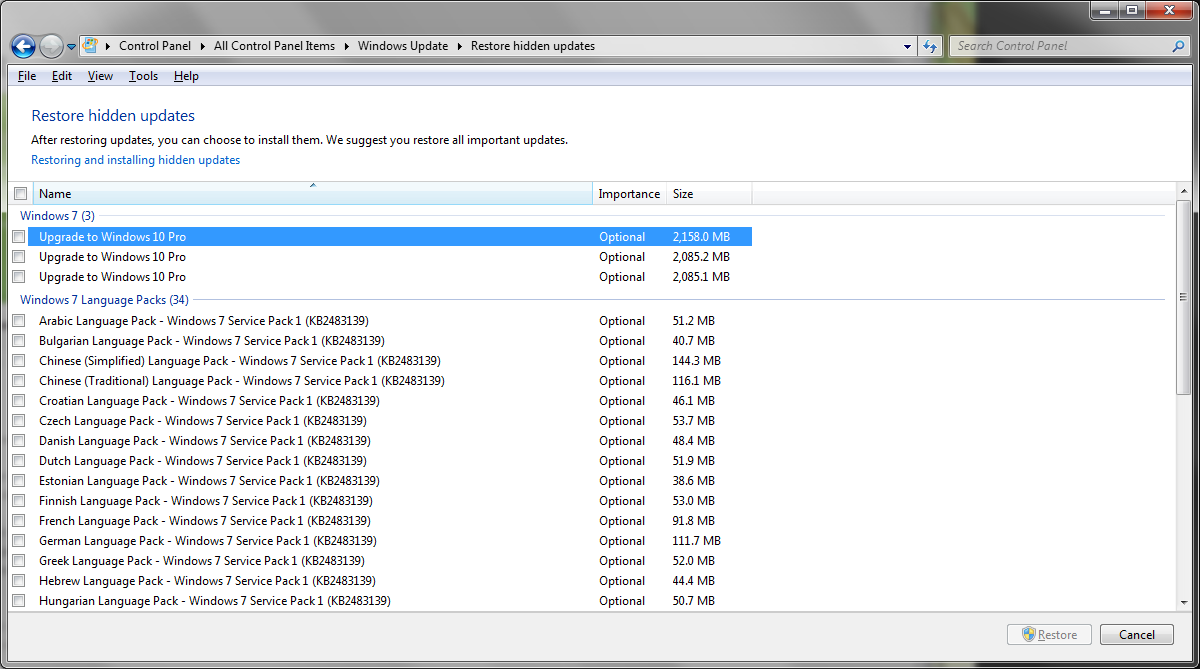Check the Czech Language Pack box

[19, 421]
